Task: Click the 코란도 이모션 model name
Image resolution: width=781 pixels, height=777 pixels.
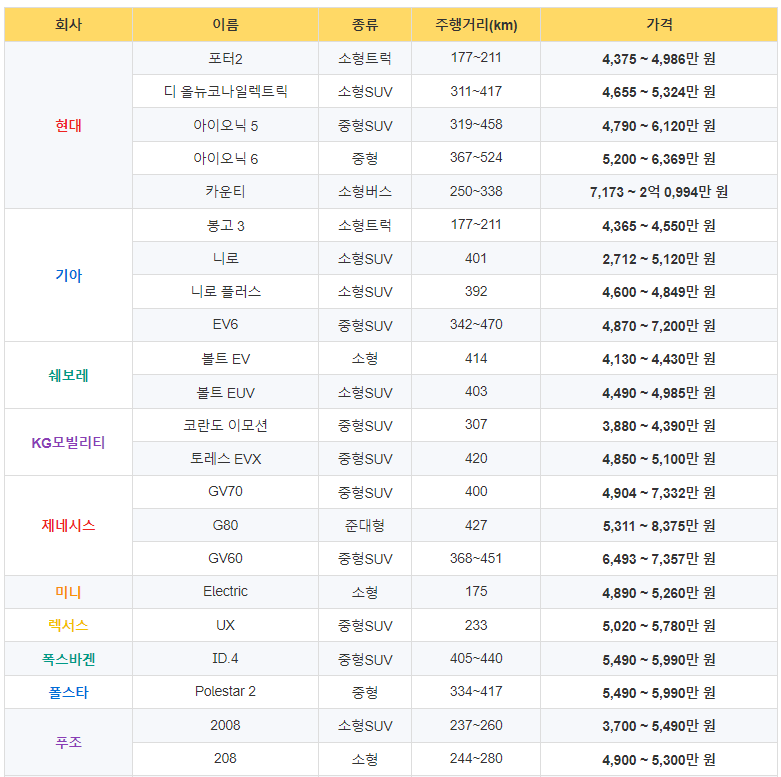Action: tap(225, 426)
